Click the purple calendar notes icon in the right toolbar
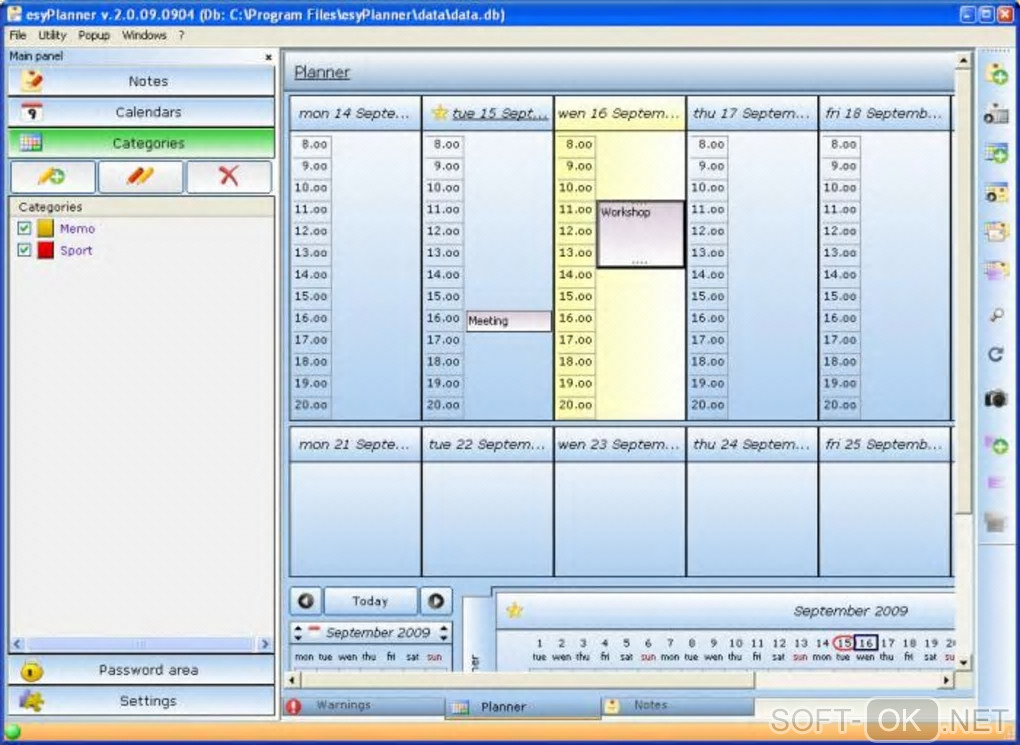Screen dimensions: 1020x745 (996, 271)
